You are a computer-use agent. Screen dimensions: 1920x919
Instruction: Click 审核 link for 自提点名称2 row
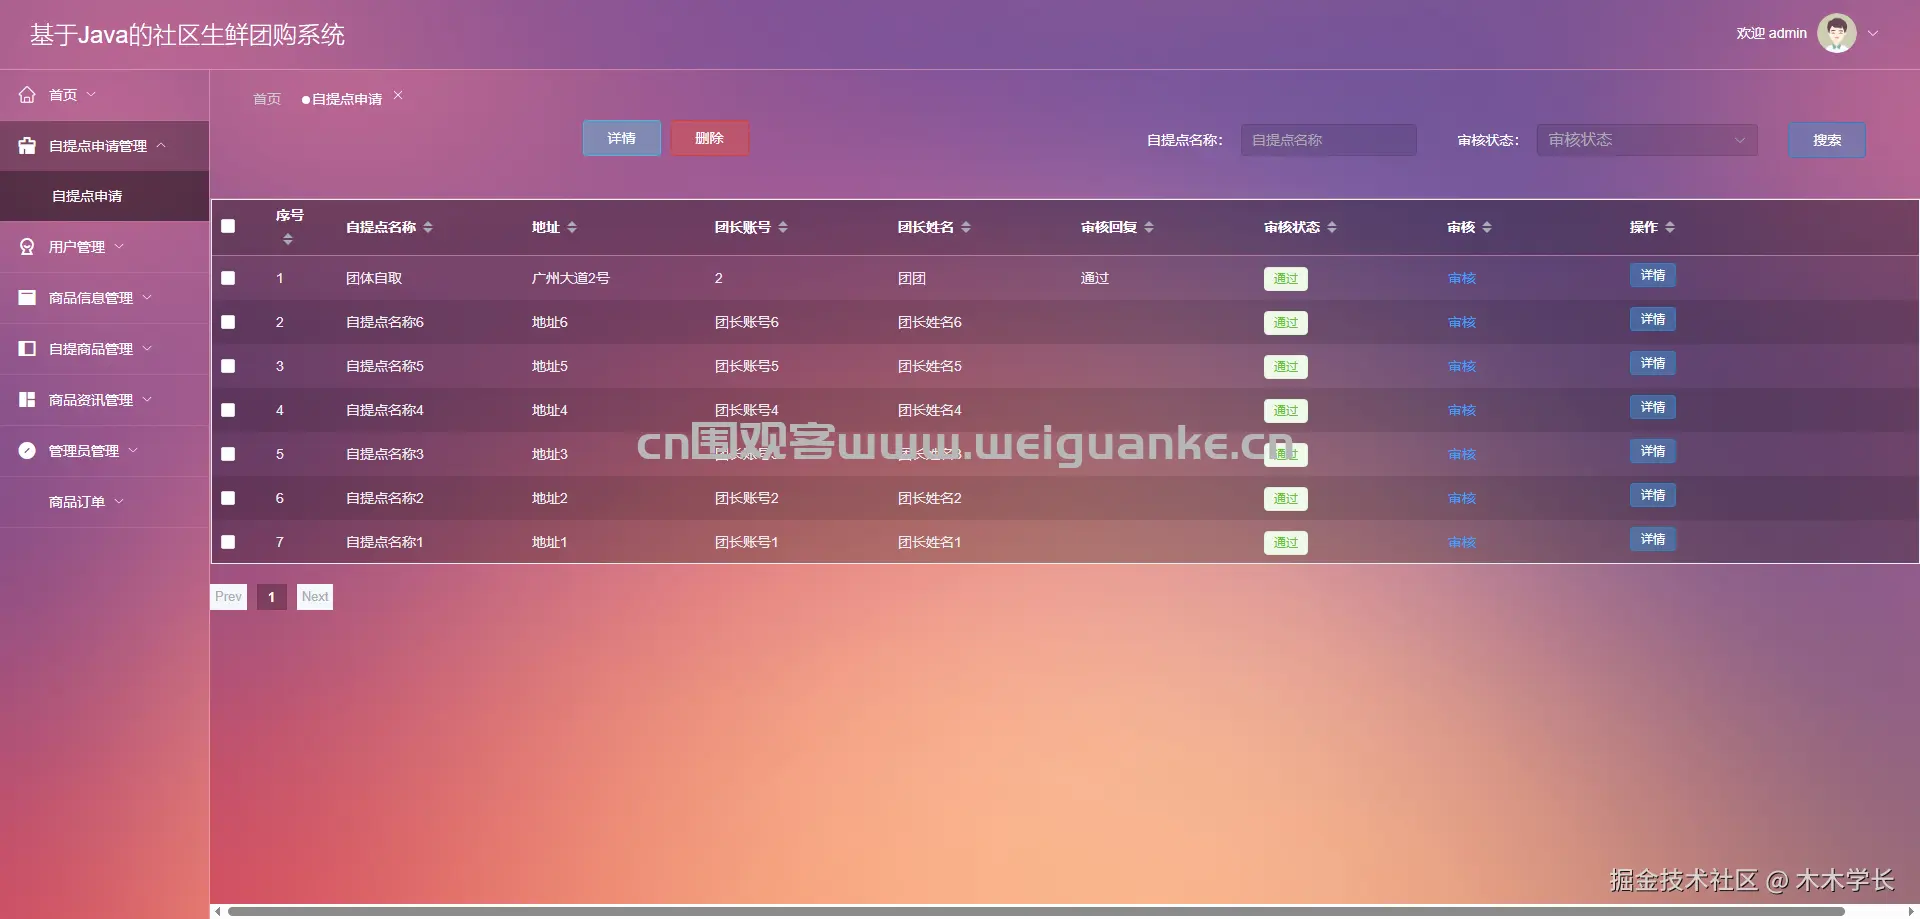point(1462,498)
